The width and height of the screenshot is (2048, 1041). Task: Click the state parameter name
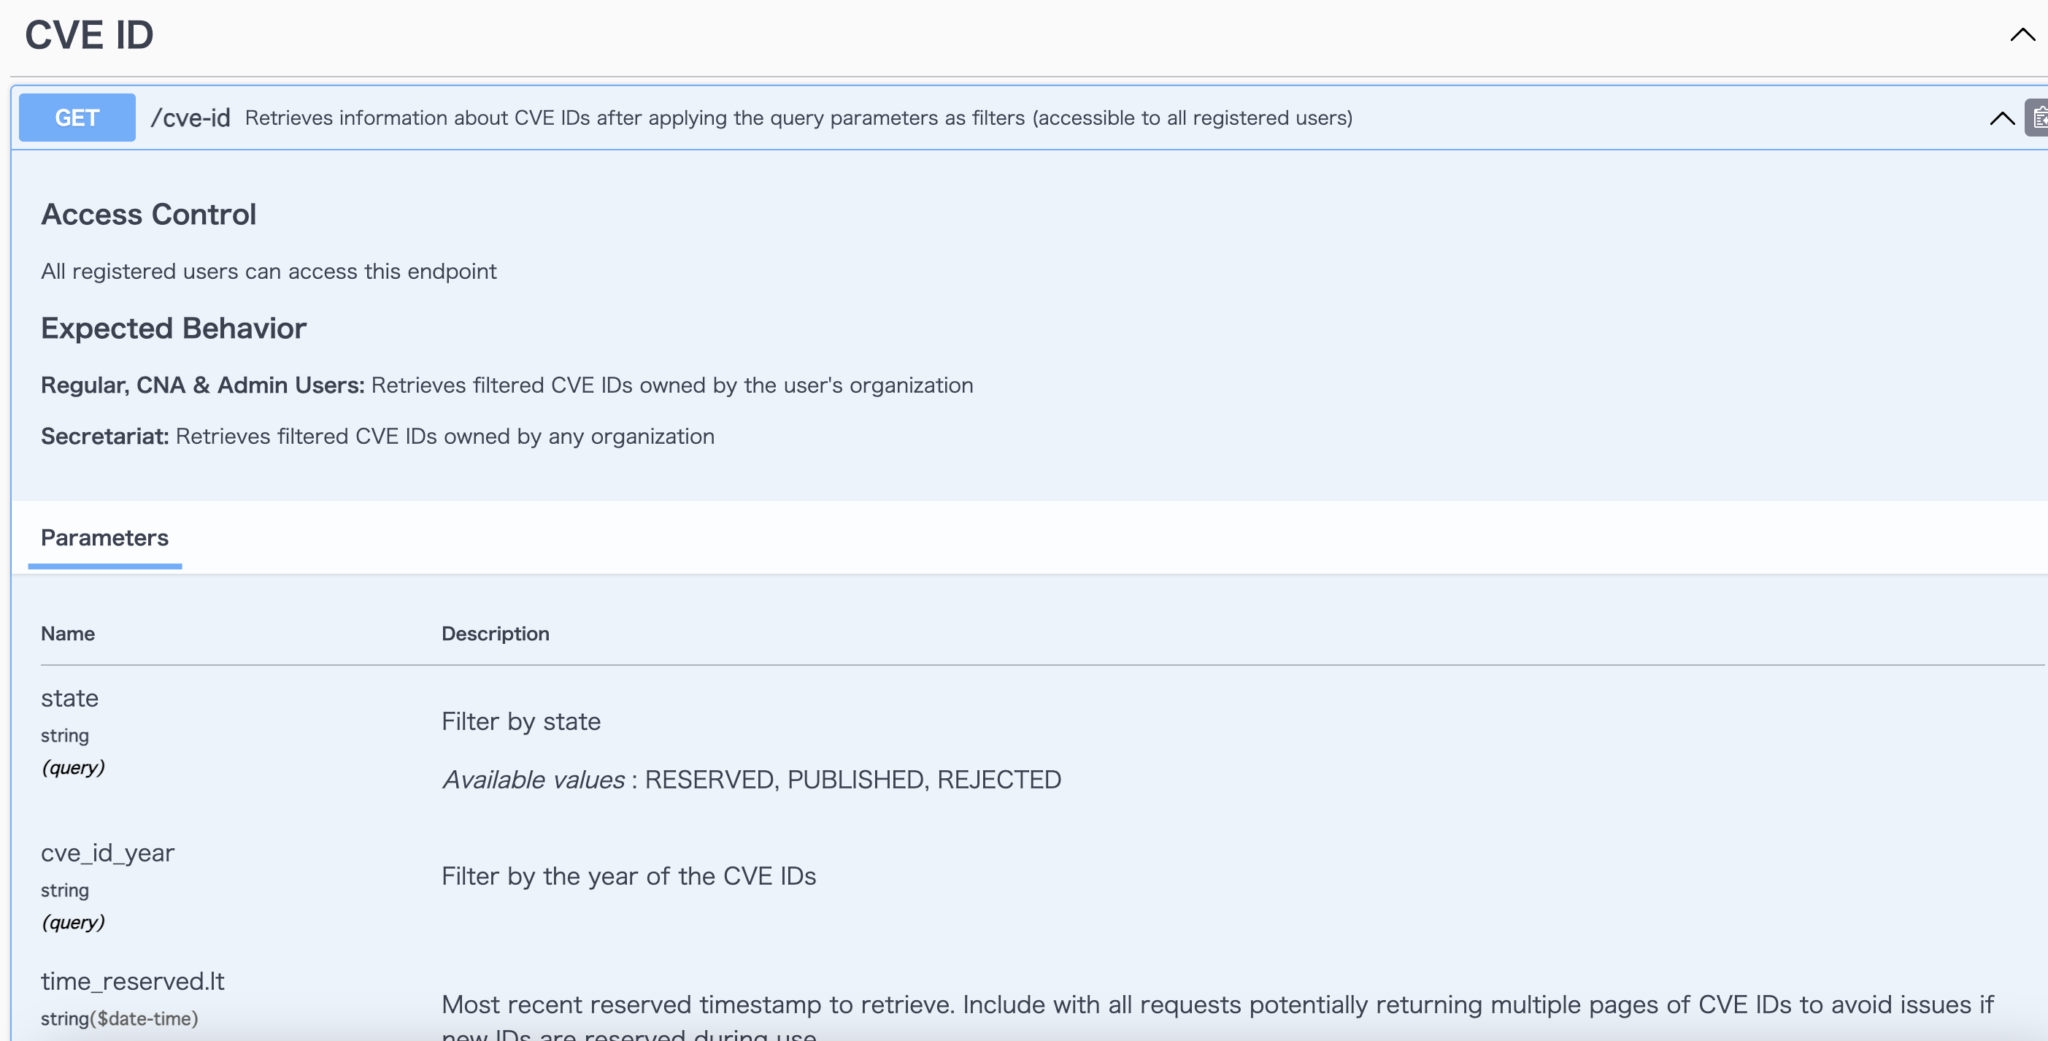click(x=70, y=698)
